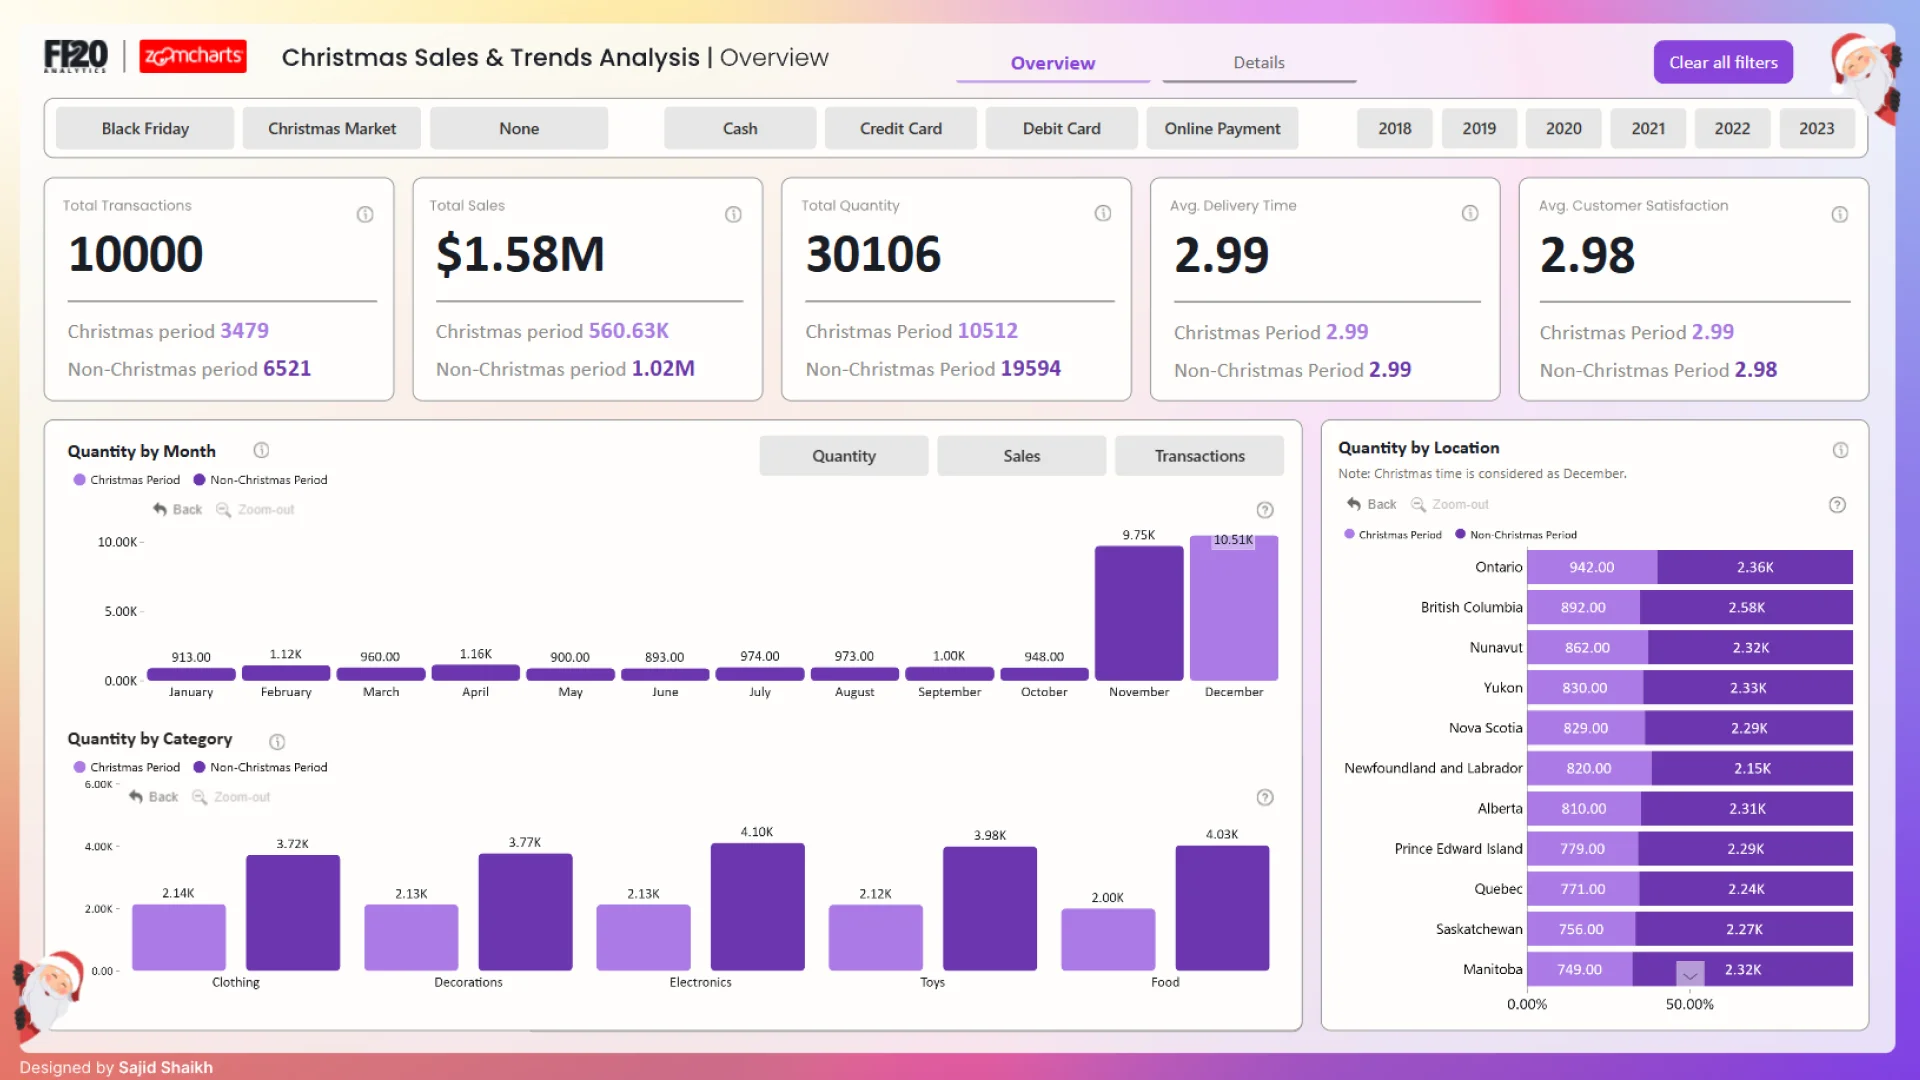The height and width of the screenshot is (1080, 1920).
Task: Click the 3.98K Toys non-Christmas bar
Action: tap(990, 909)
